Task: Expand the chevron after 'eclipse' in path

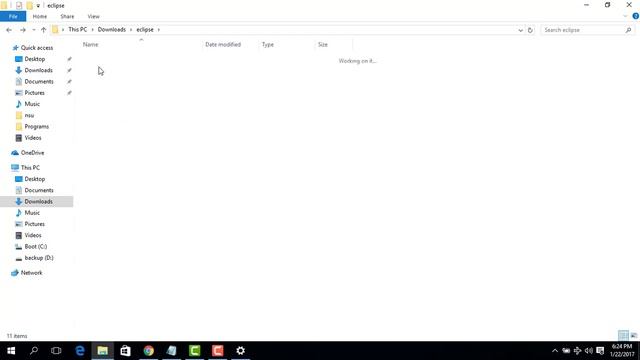Action: tap(159, 29)
